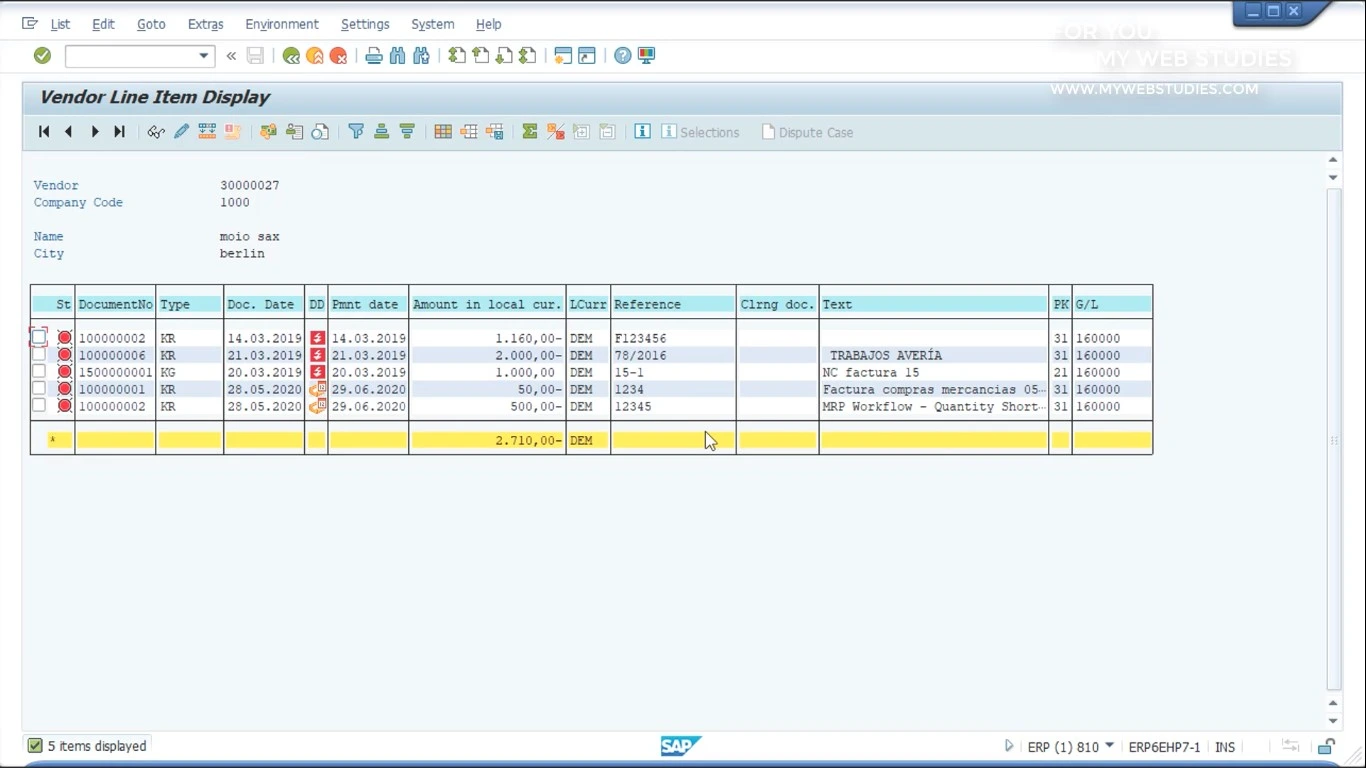1366x768 pixels.
Task: Open the Environment menu
Action: 282,24
